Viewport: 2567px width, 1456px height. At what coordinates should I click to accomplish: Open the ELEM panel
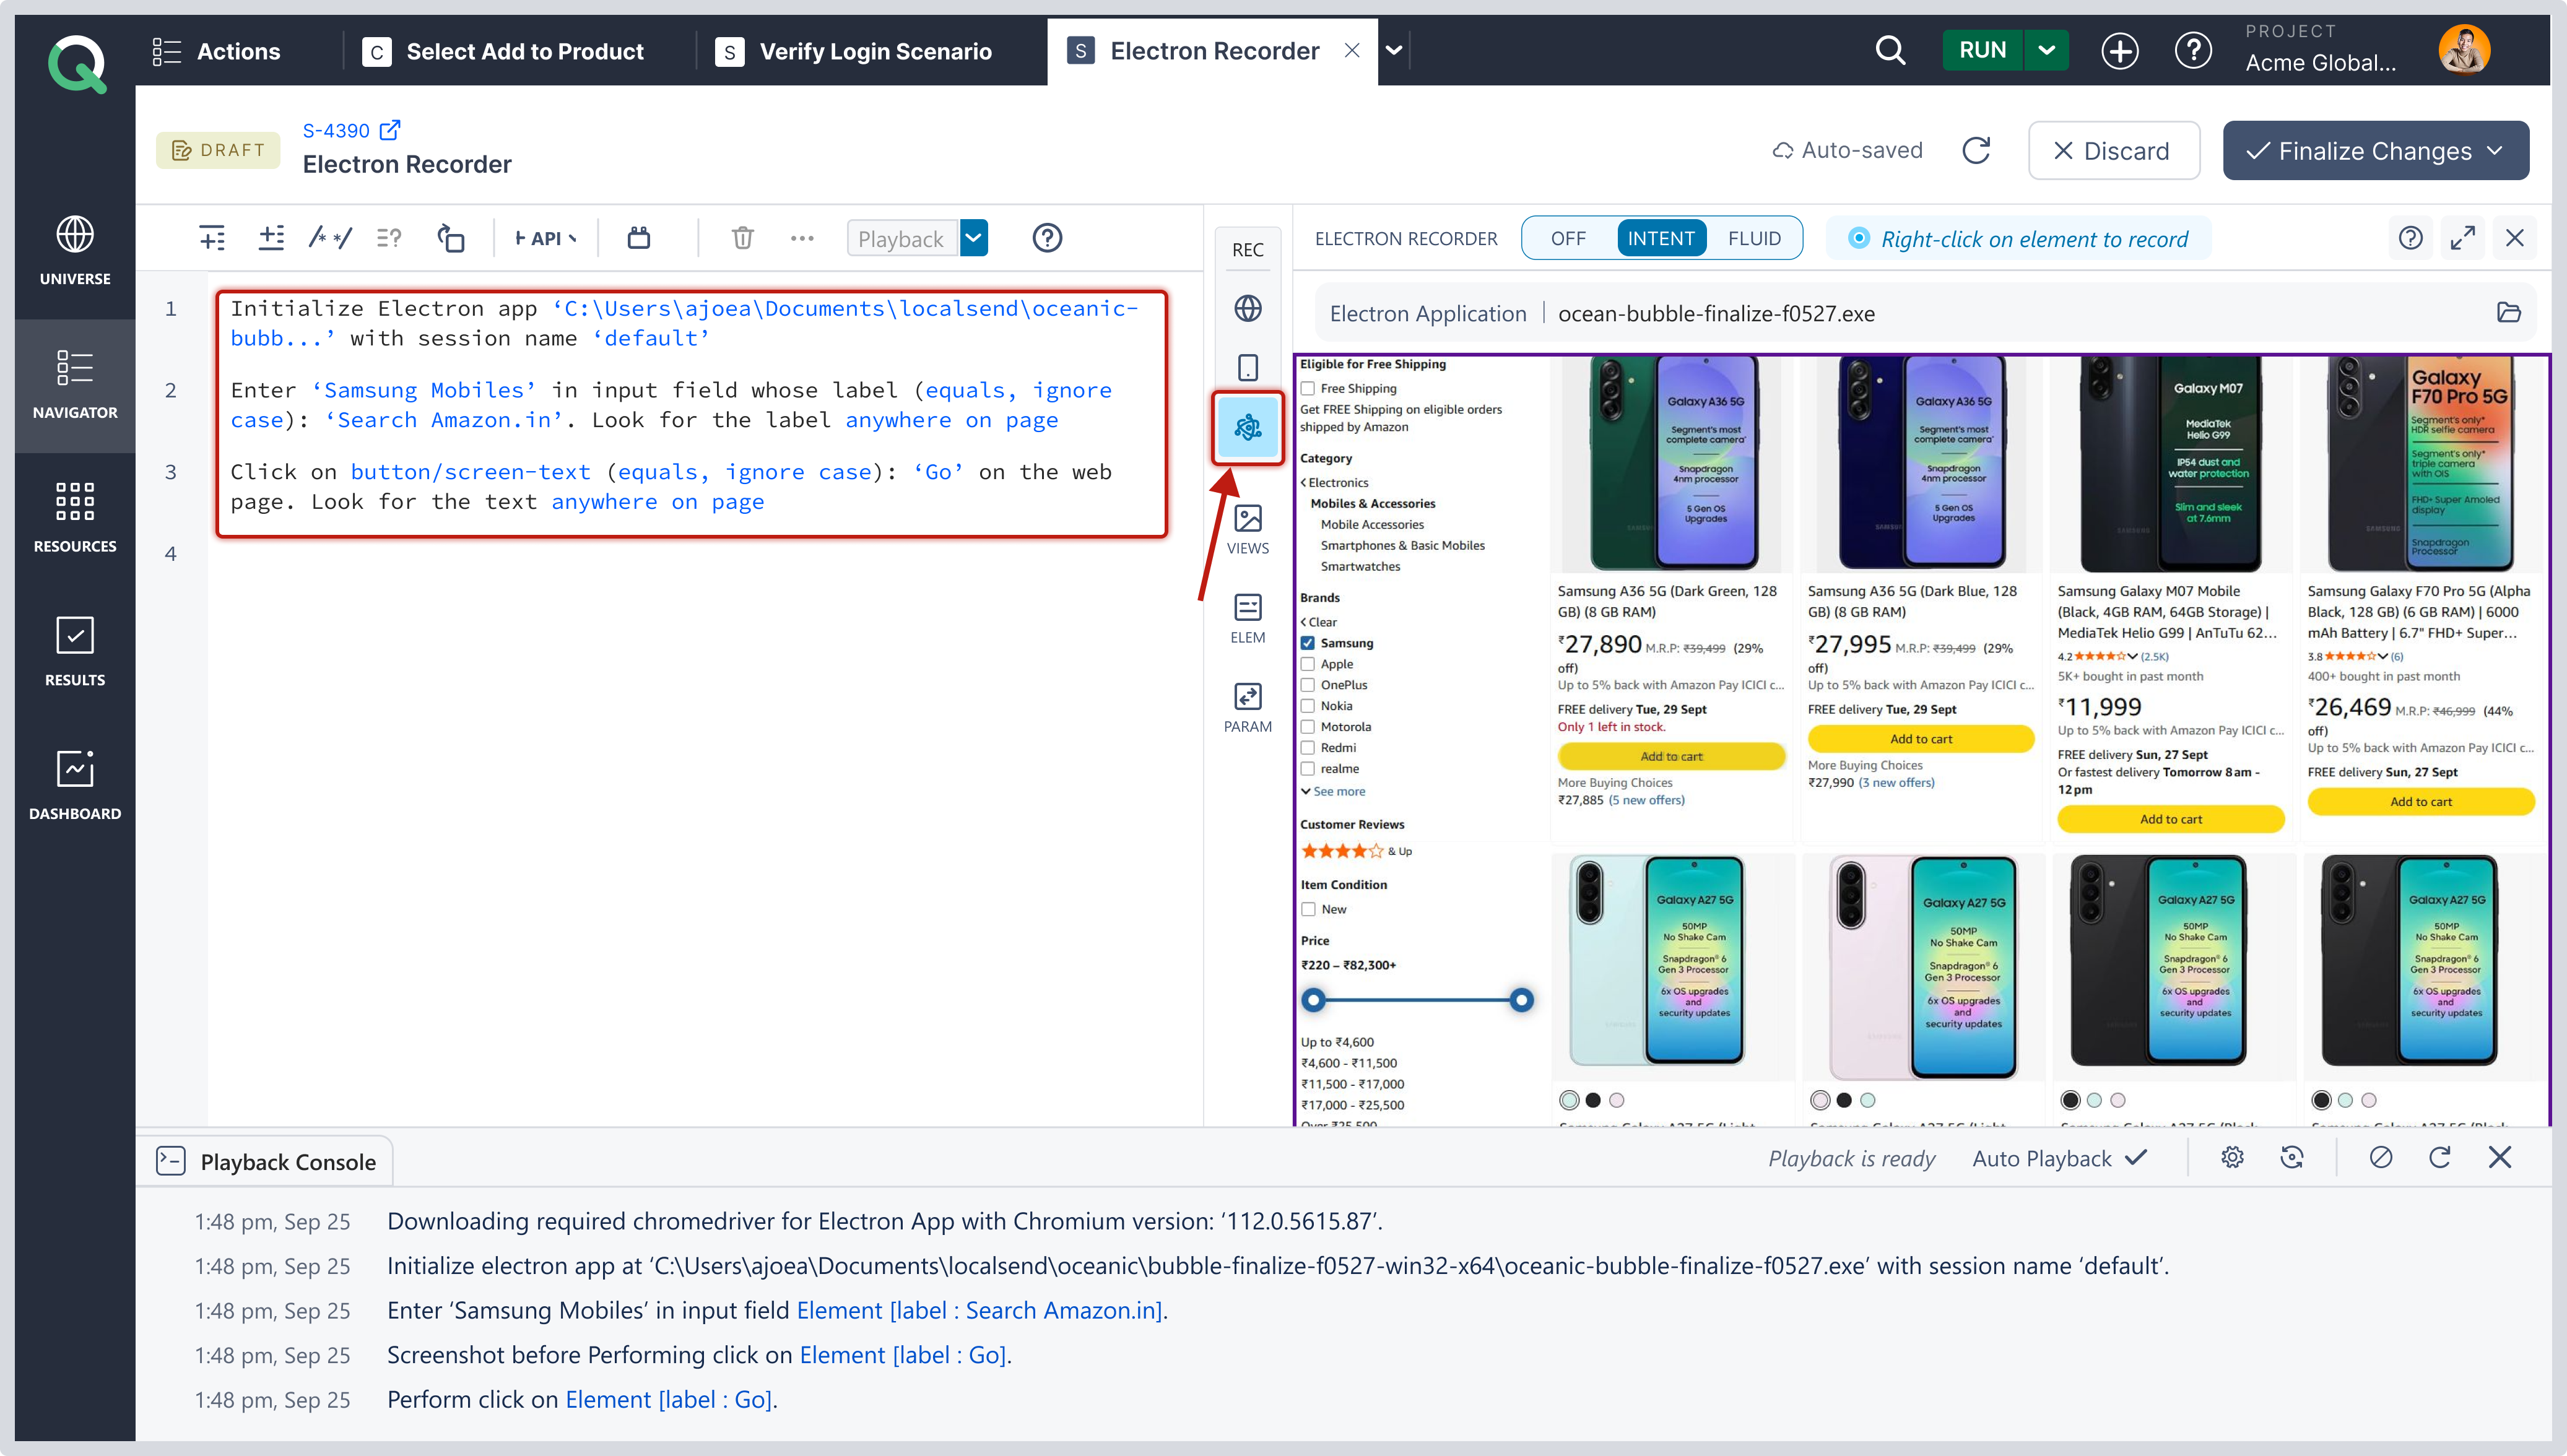pos(1248,619)
